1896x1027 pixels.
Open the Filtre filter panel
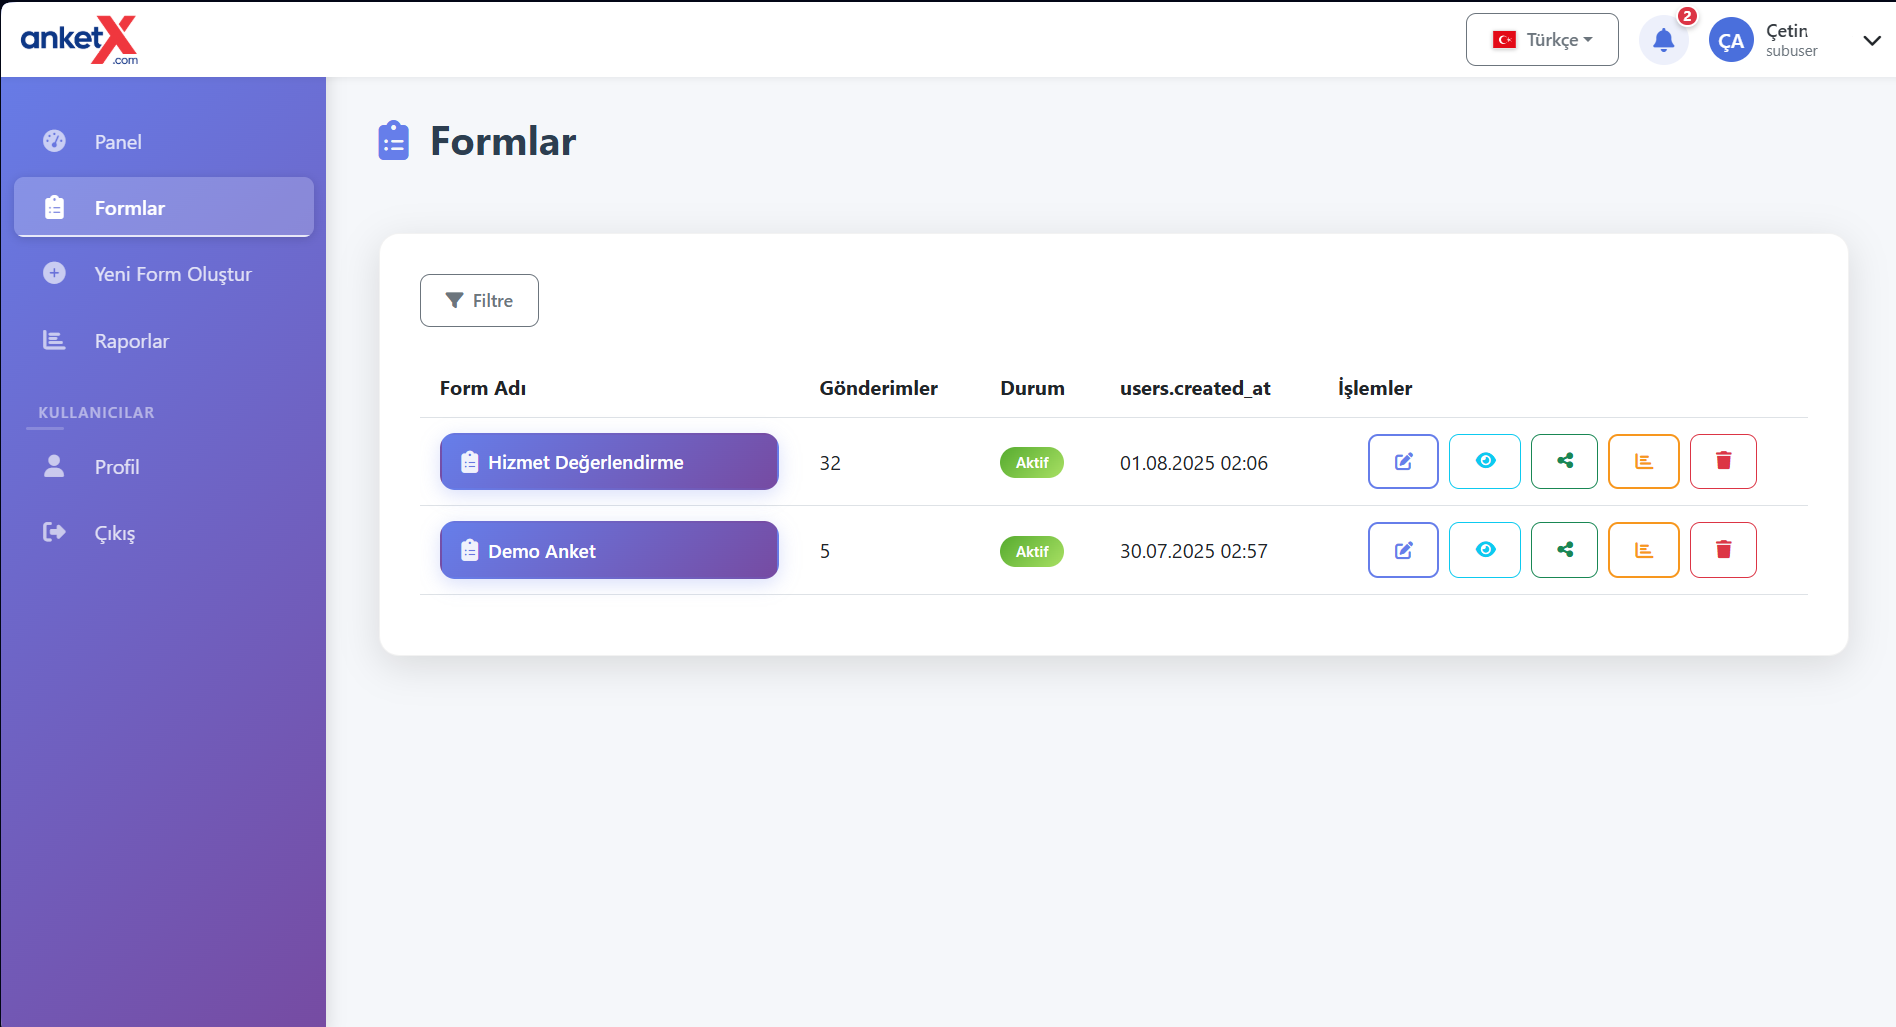(x=479, y=300)
